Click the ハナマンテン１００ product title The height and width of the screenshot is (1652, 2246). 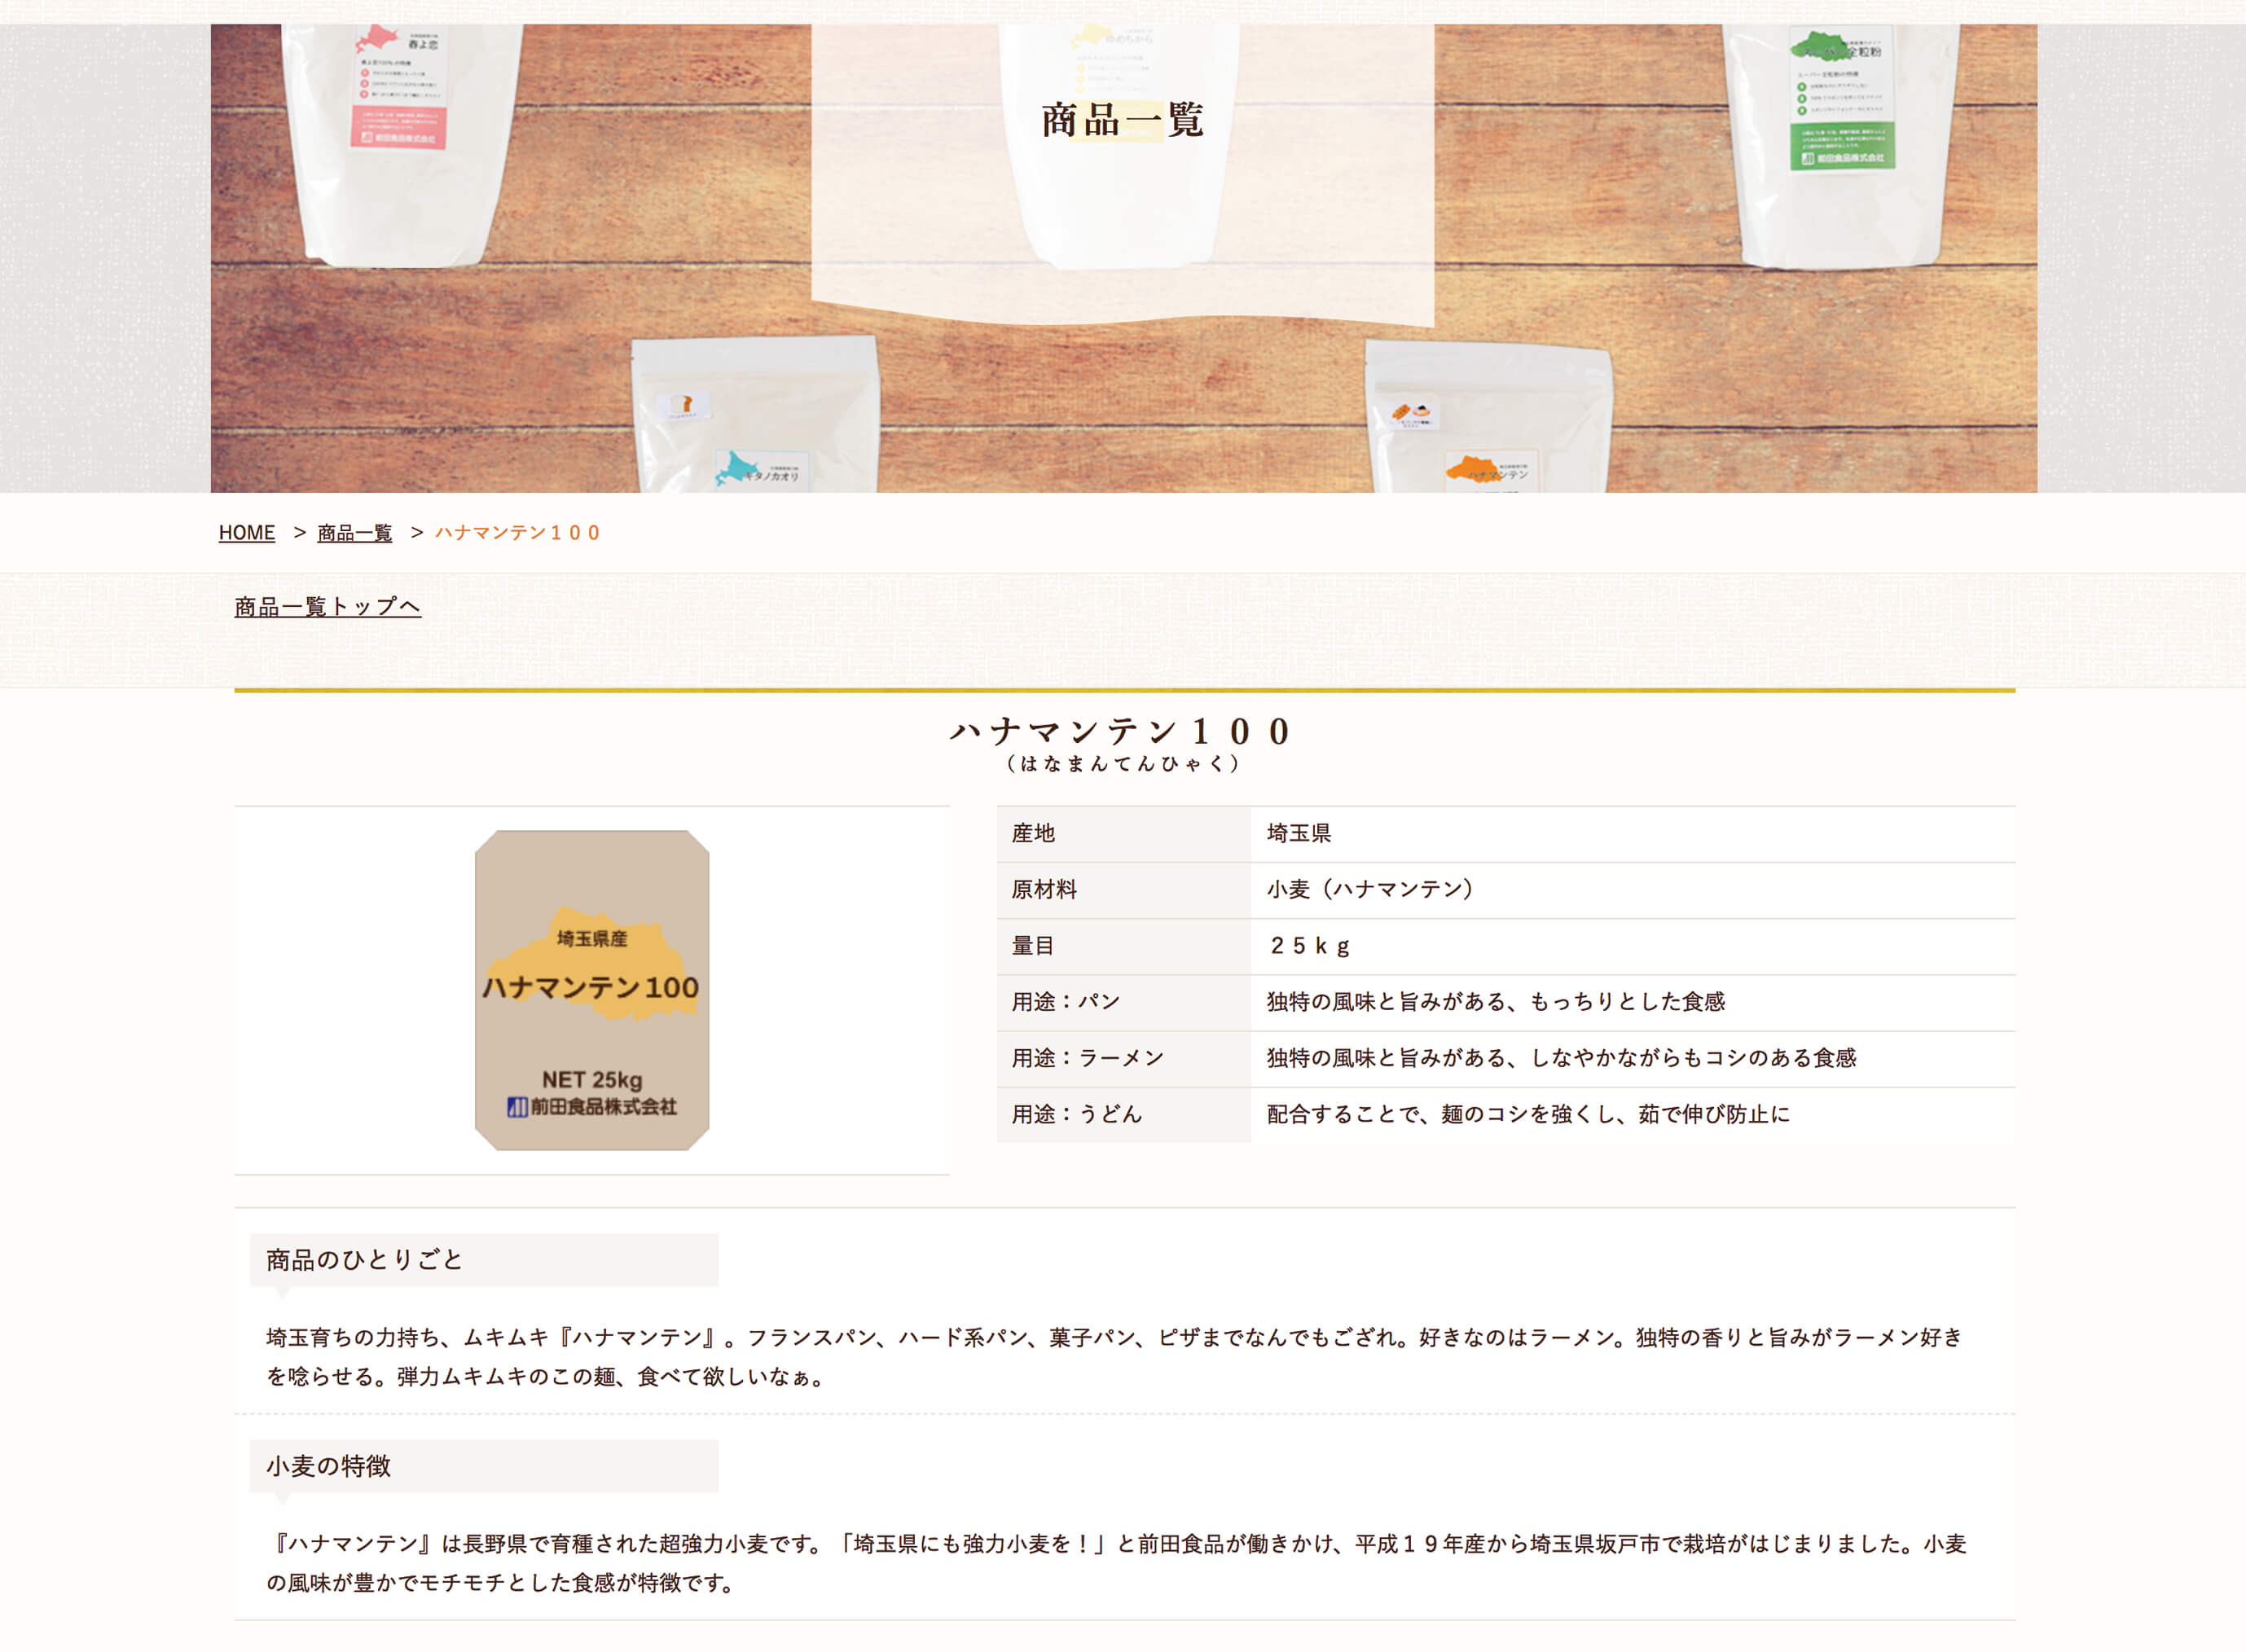(1122, 731)
